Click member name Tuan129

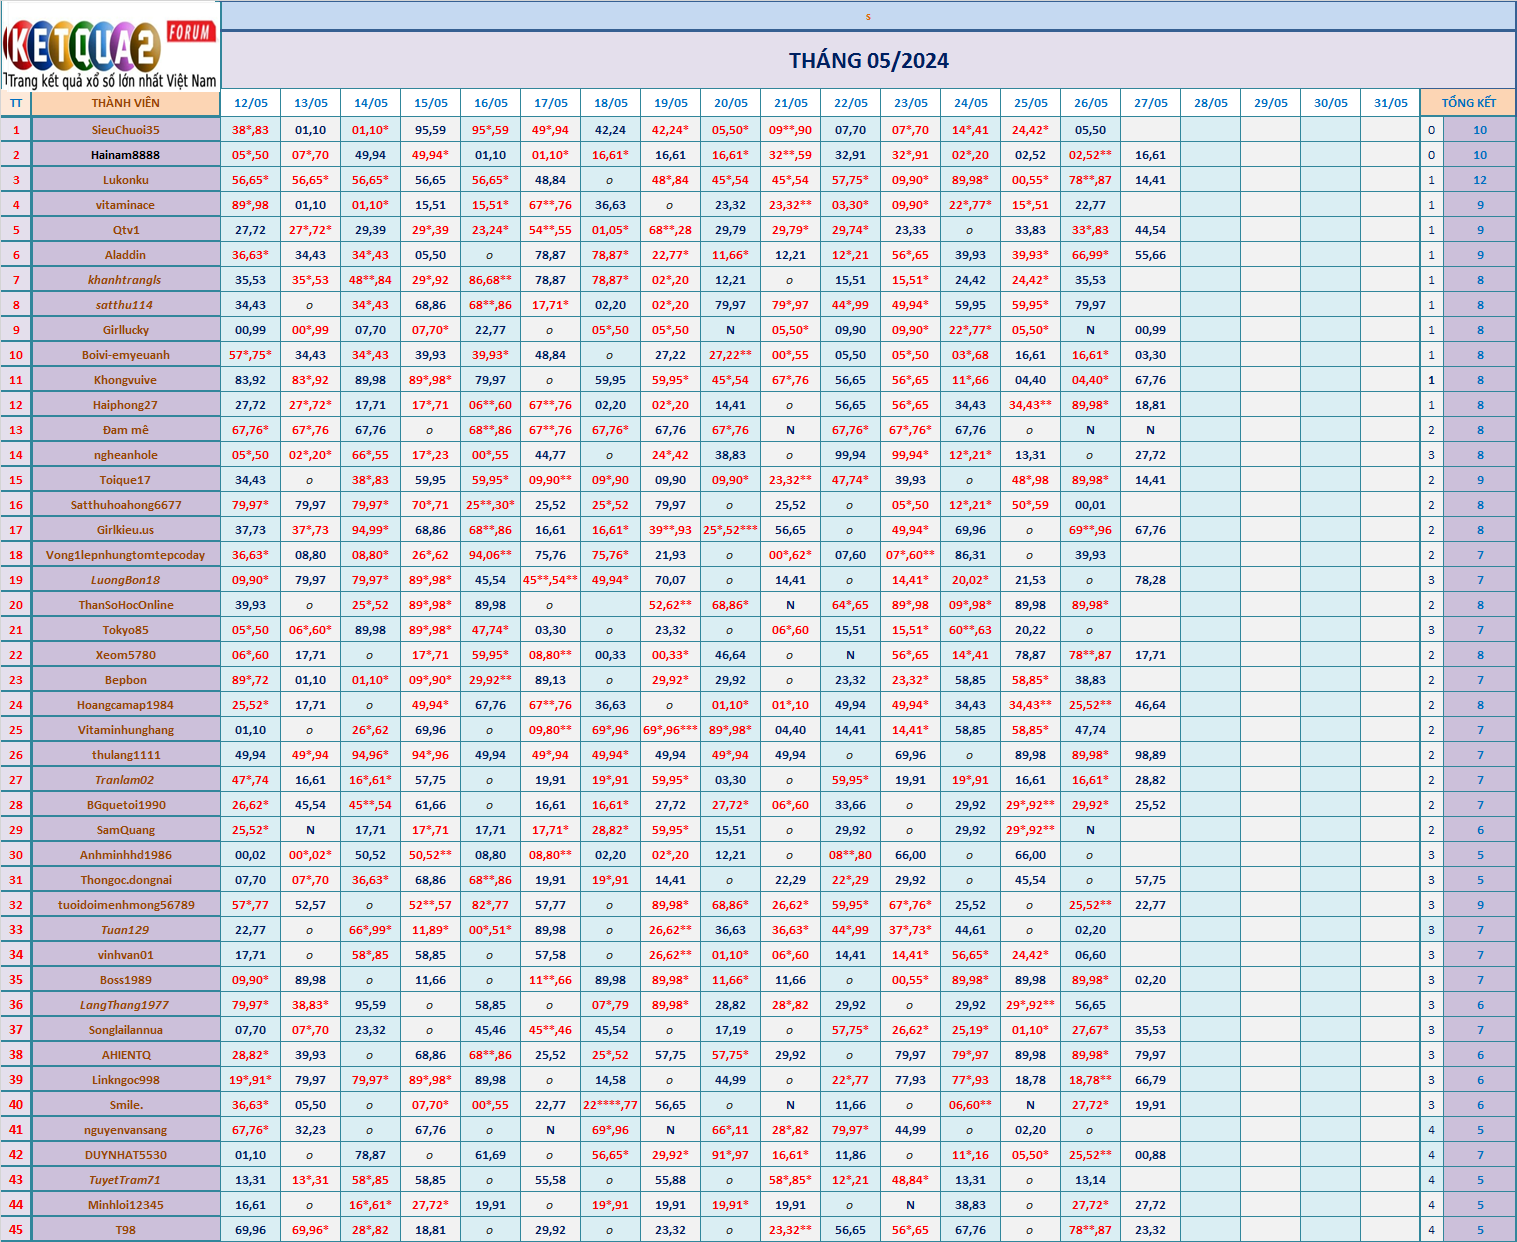click(126, 930)
